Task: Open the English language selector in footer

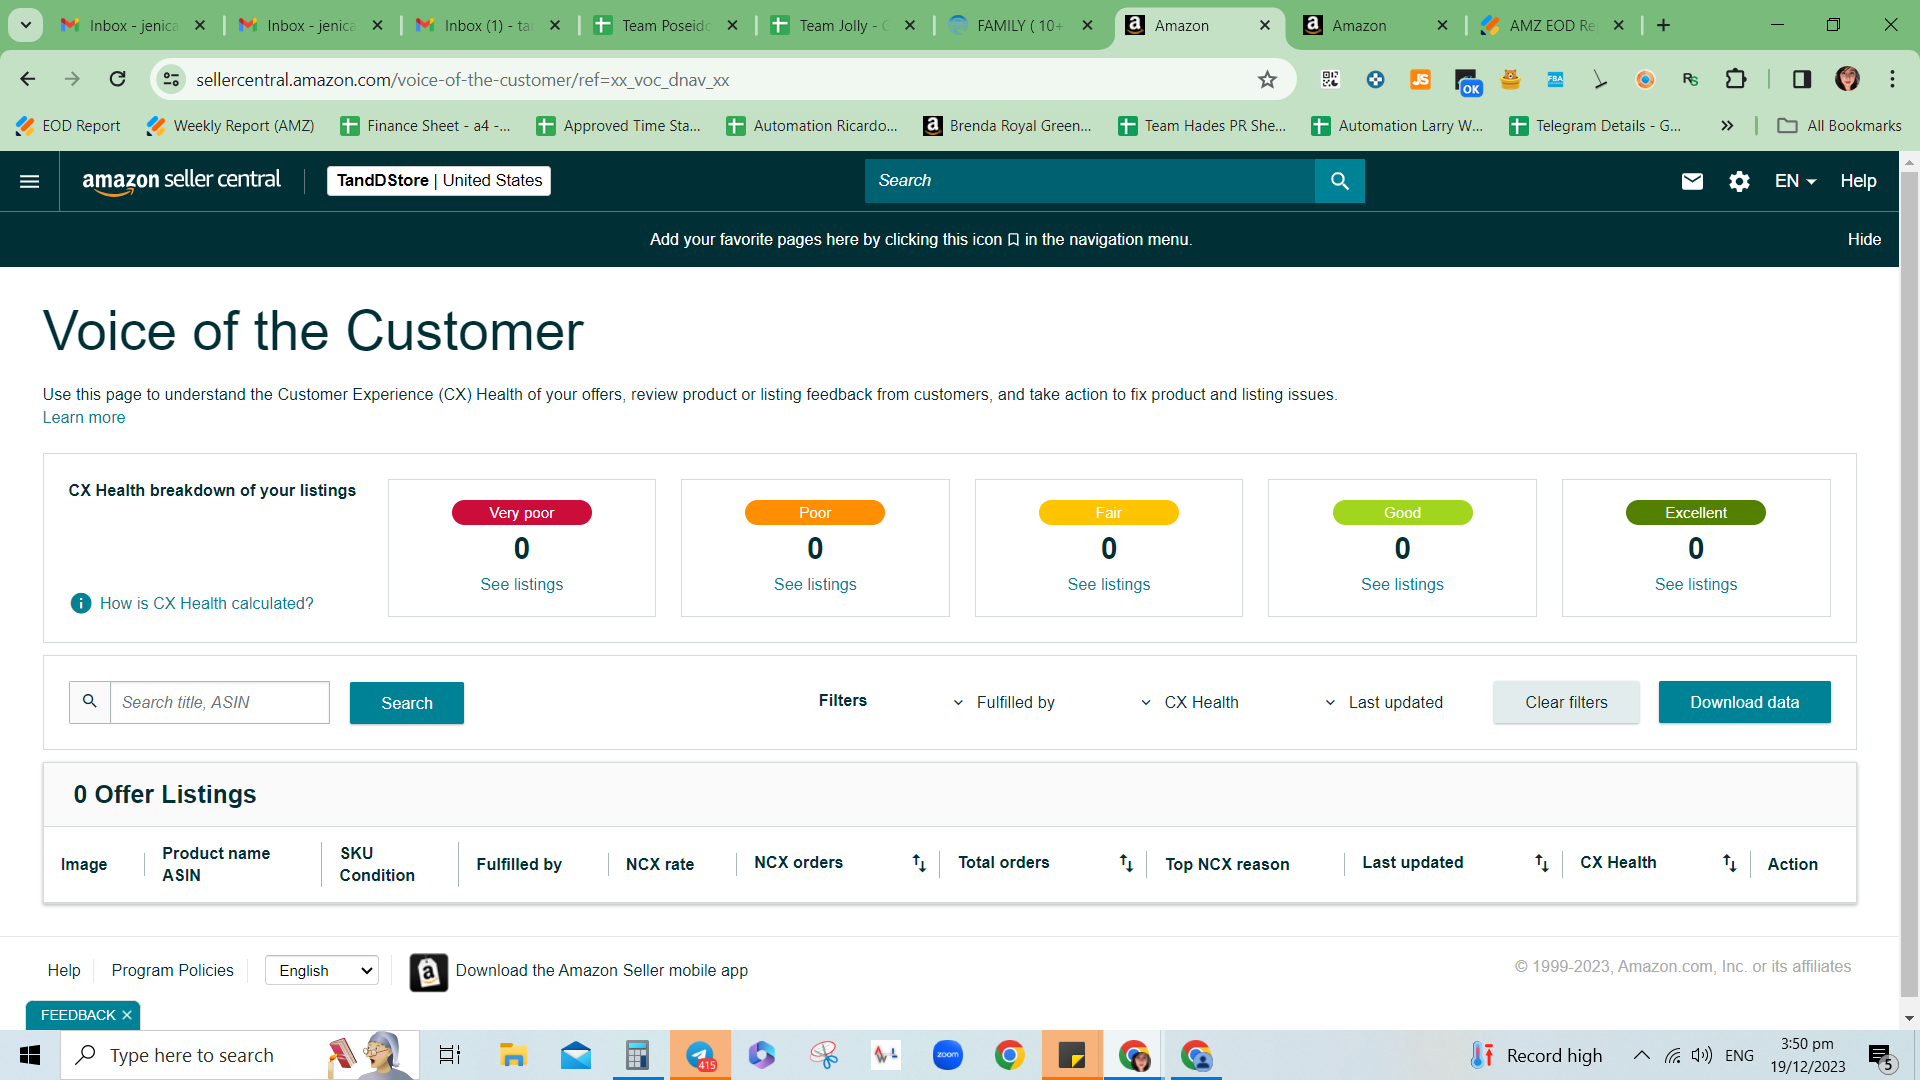Action: point(322,970)
